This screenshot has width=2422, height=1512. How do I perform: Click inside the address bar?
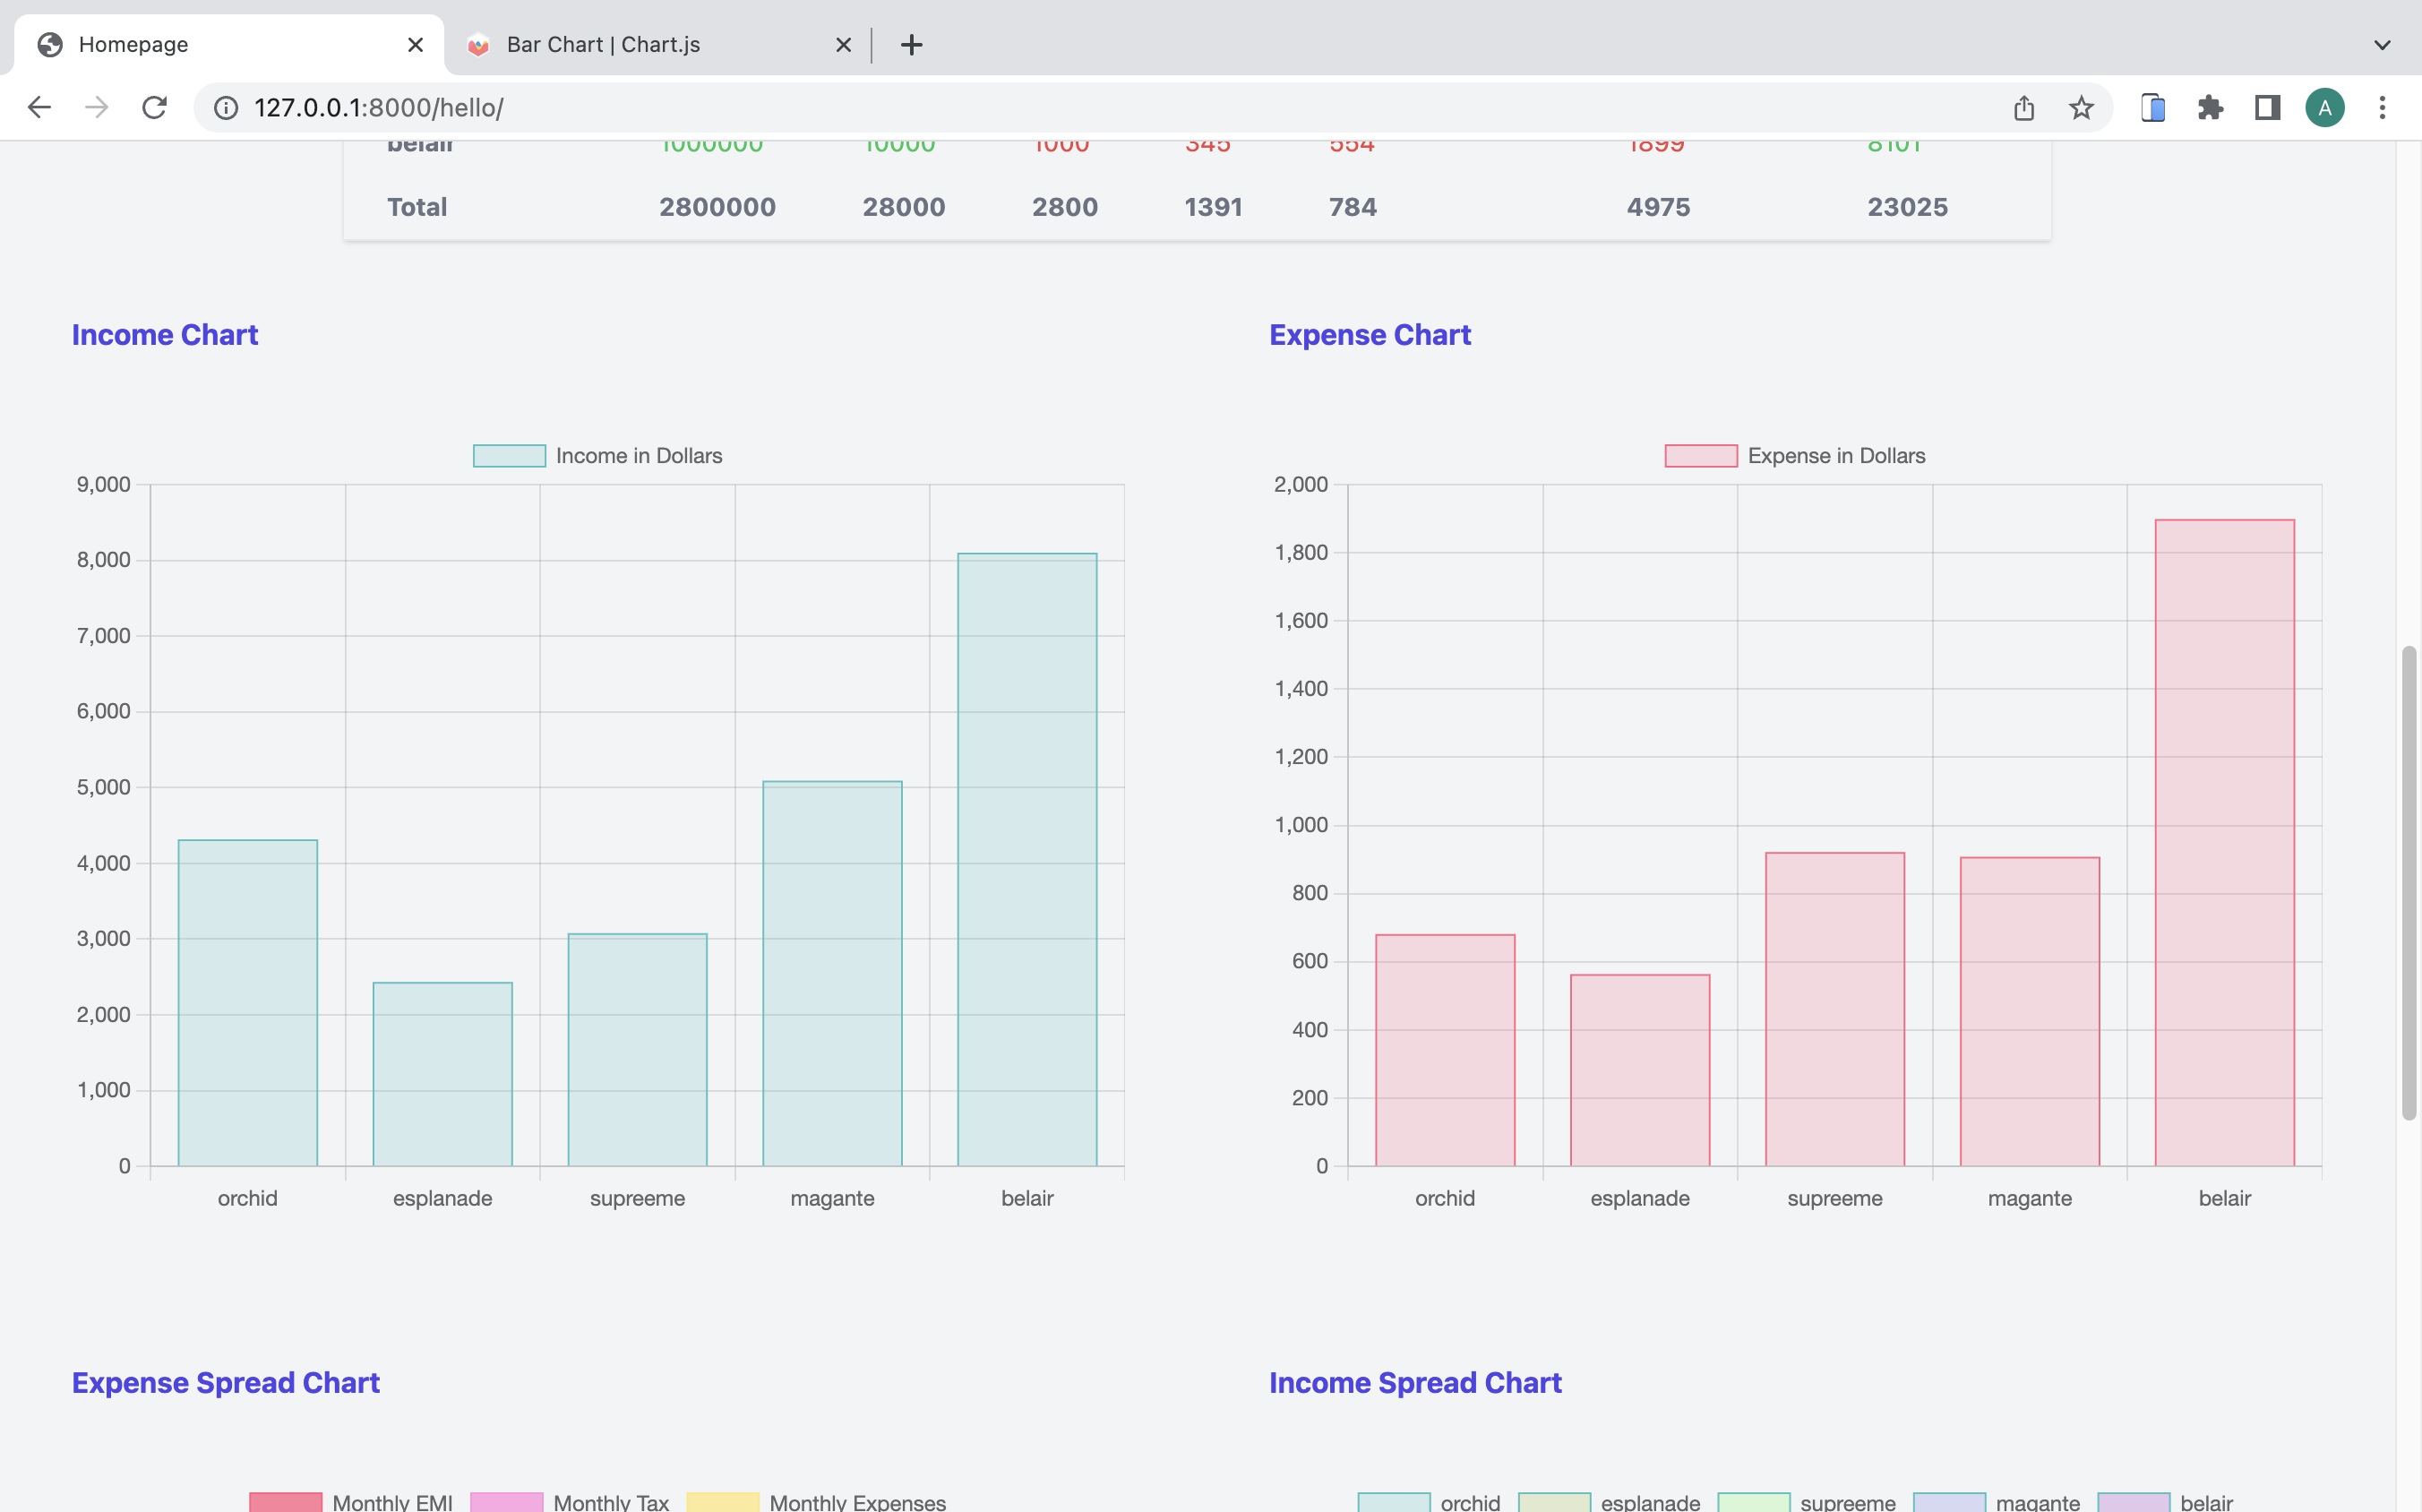pos(700,107)
